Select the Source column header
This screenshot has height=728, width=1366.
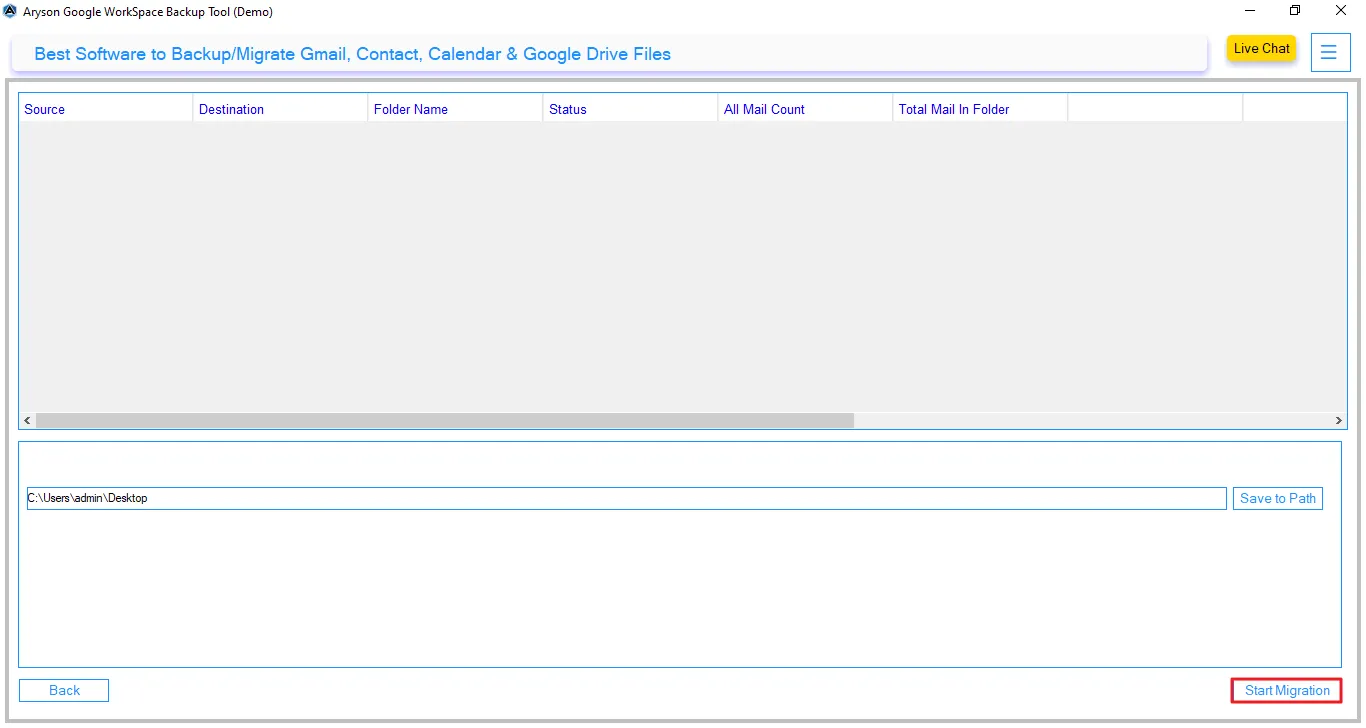44,108
